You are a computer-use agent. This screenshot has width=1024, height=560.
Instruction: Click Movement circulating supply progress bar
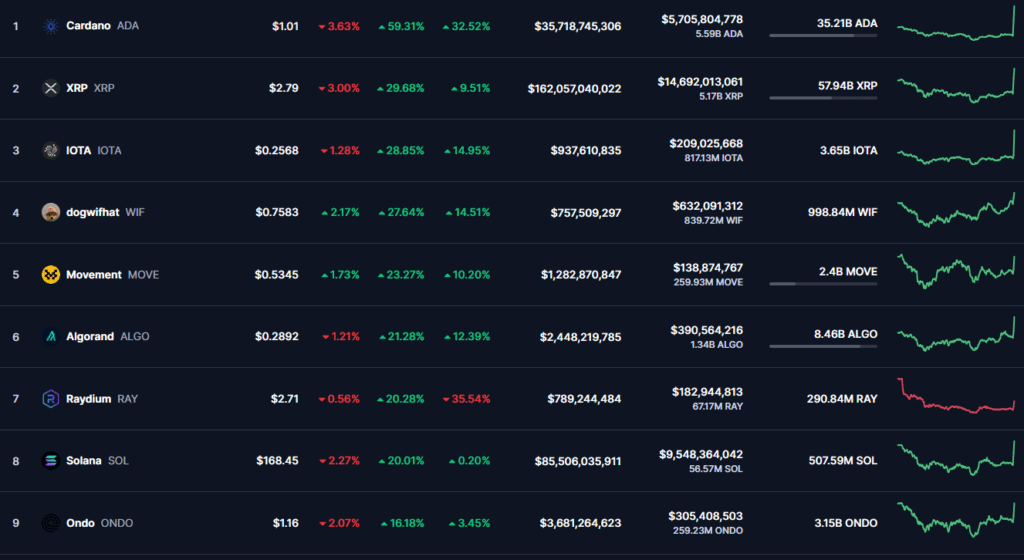[x=823, y=284]
